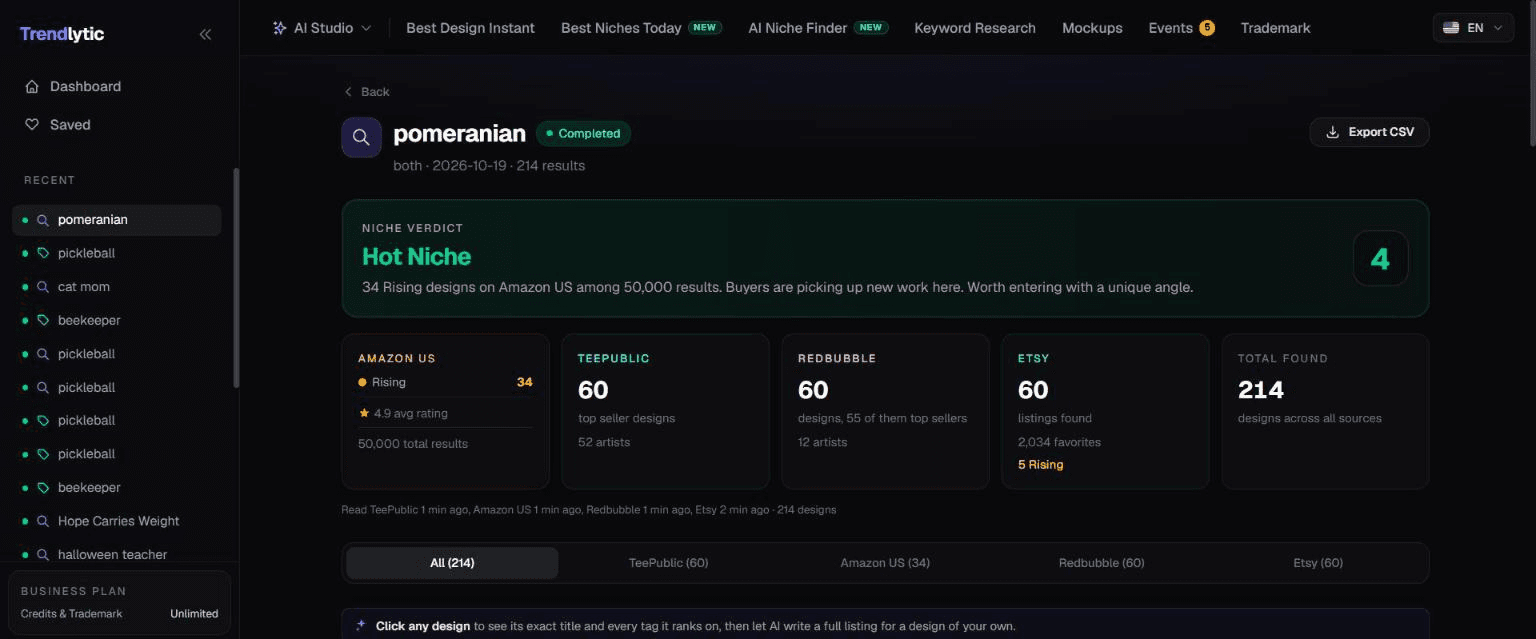Viewport: 1536px width, 639px height.
Task: Click '52 artists' in the TeePublic card
Action: click(604, 442)
